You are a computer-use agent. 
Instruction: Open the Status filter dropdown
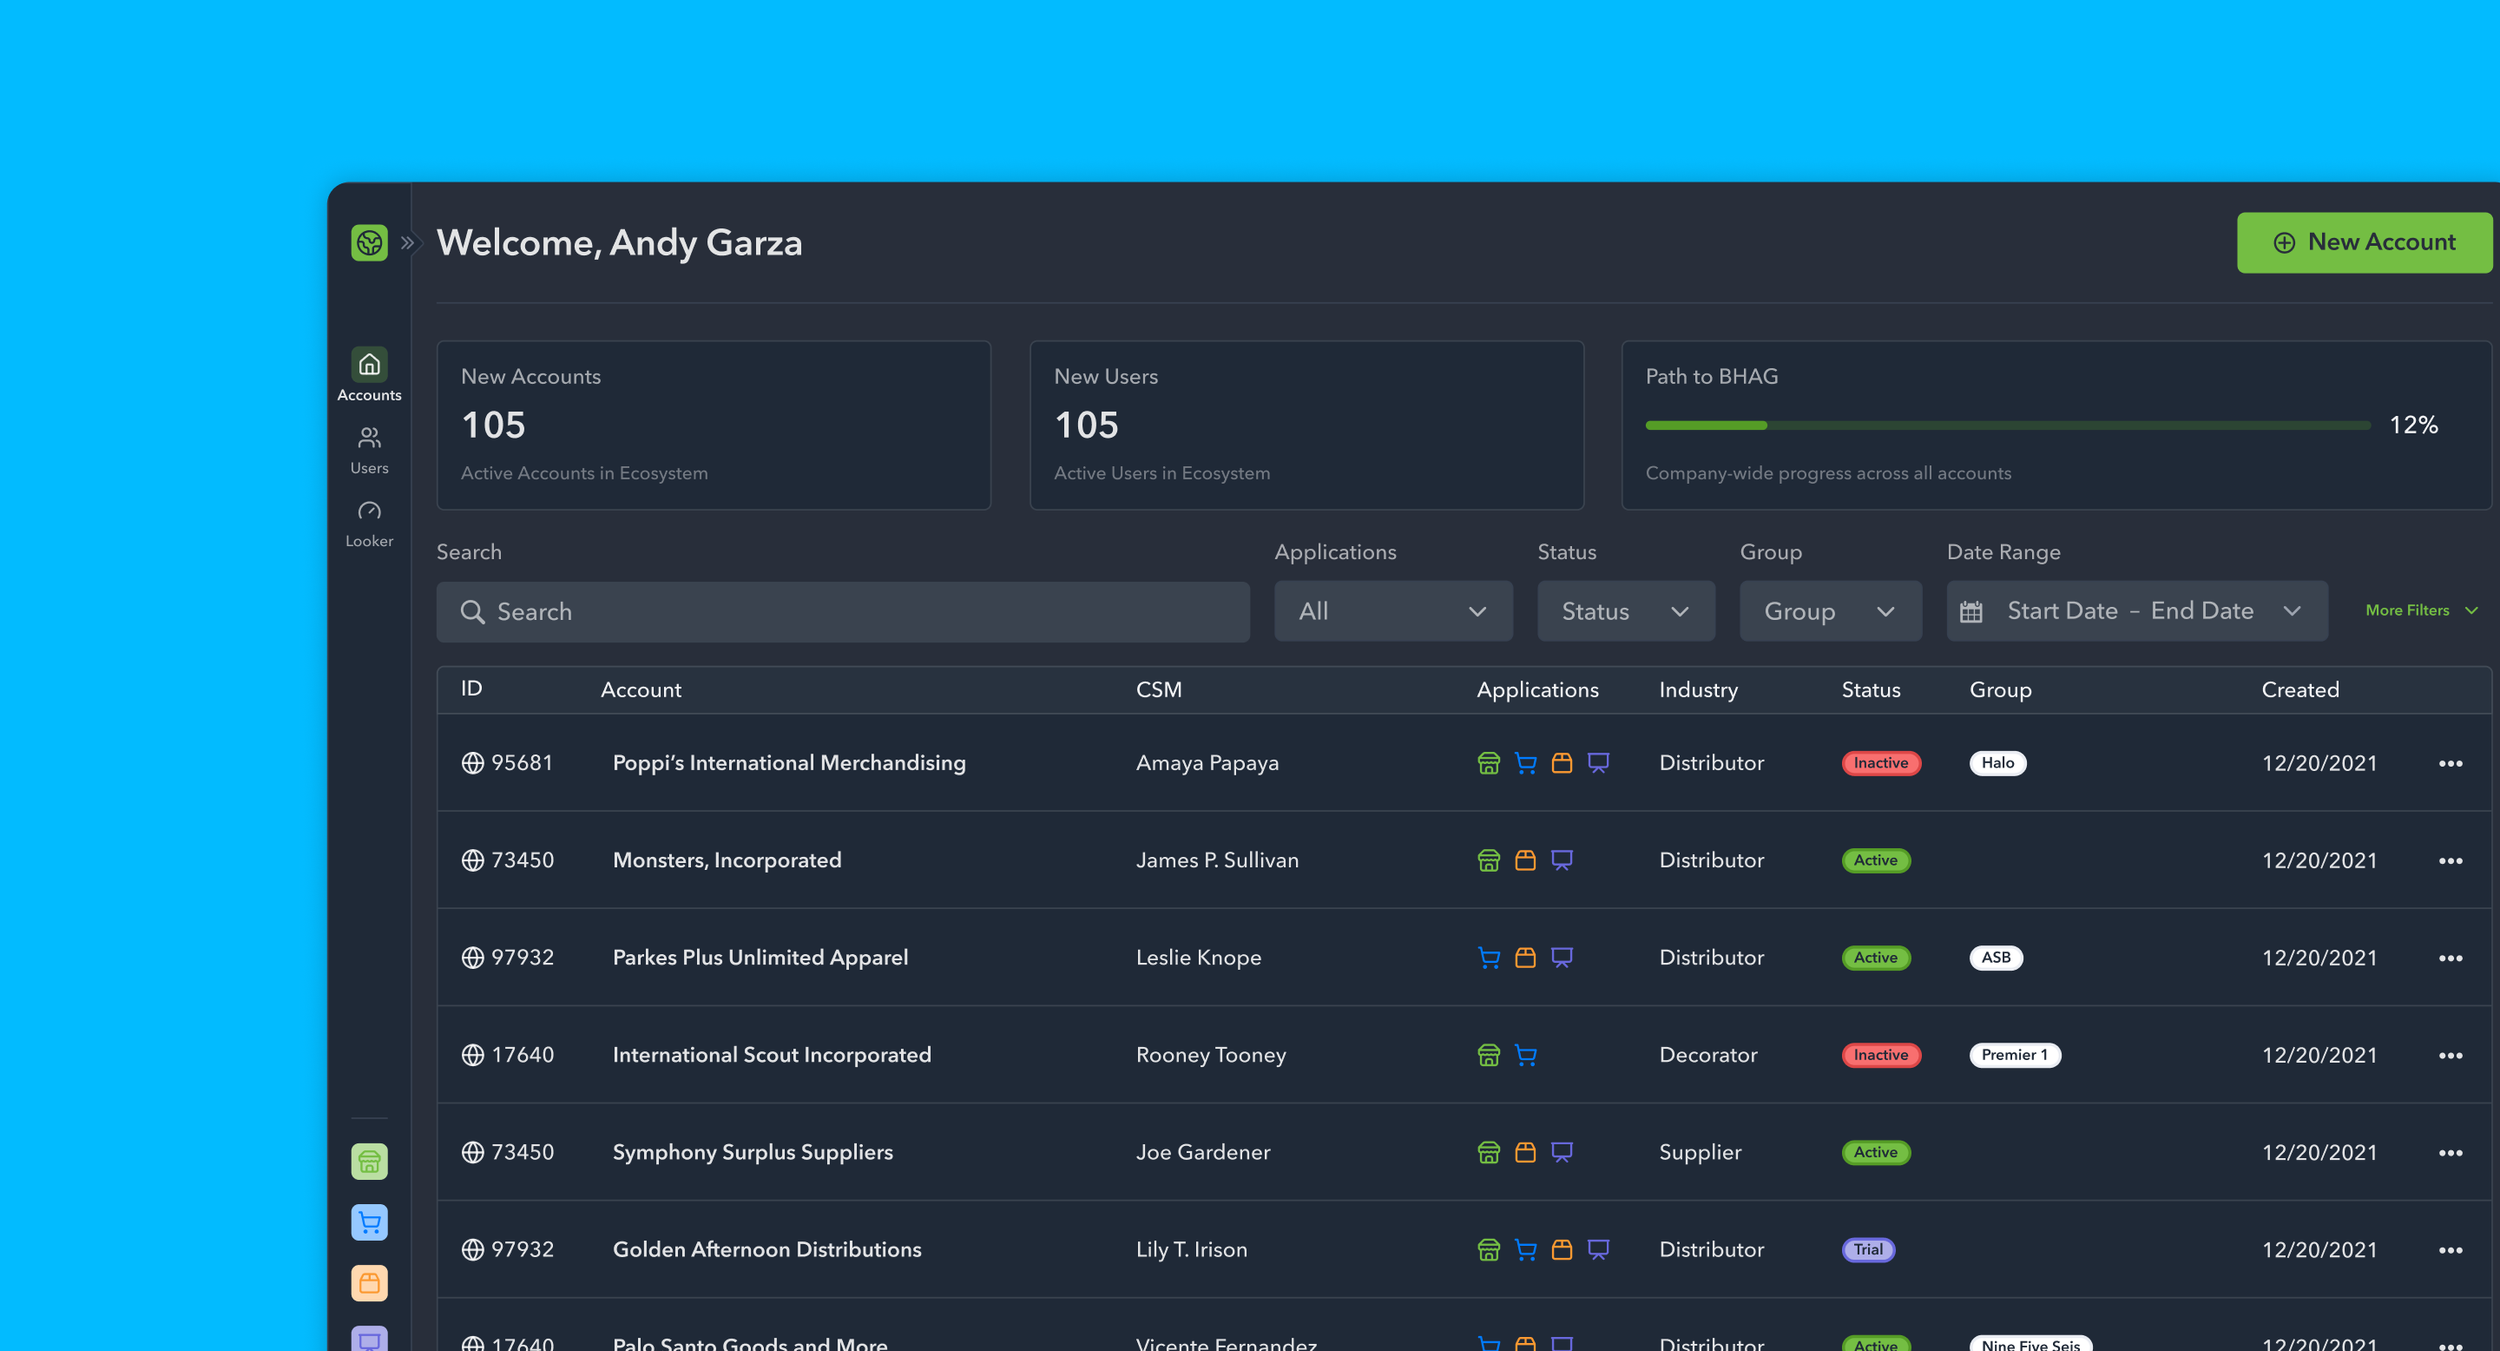1625,611
